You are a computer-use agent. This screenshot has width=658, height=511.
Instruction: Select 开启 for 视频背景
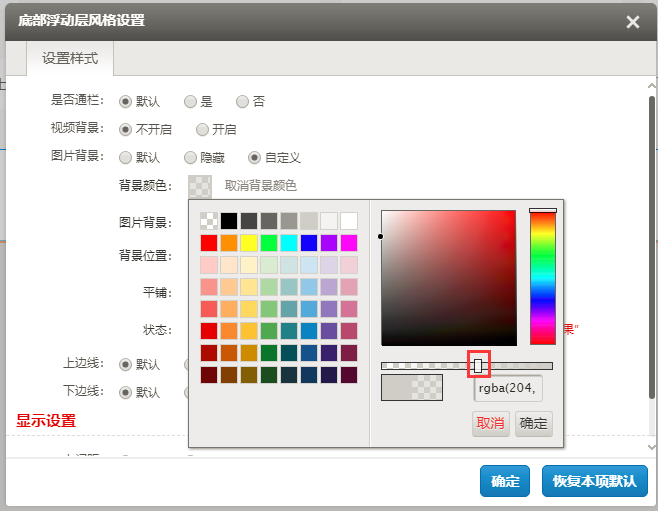coord(202,130)
